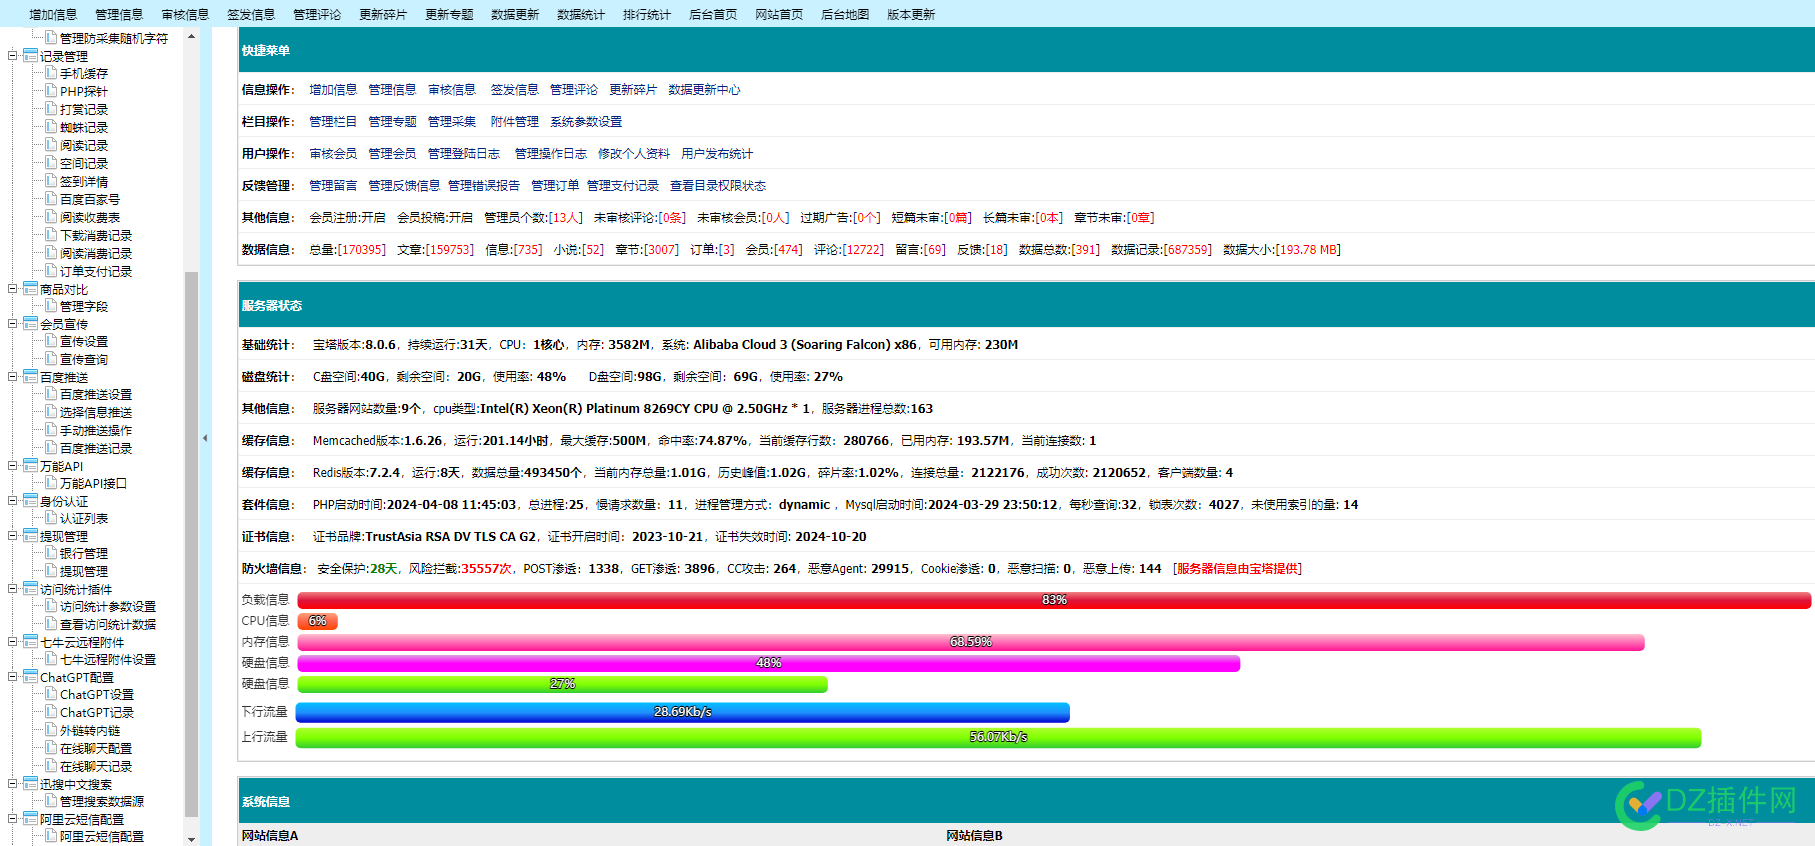Click the sidebar scrollbar up arrow
Image resolution: width=1815 pixels, height=846 pixels.
pos(191,35)
